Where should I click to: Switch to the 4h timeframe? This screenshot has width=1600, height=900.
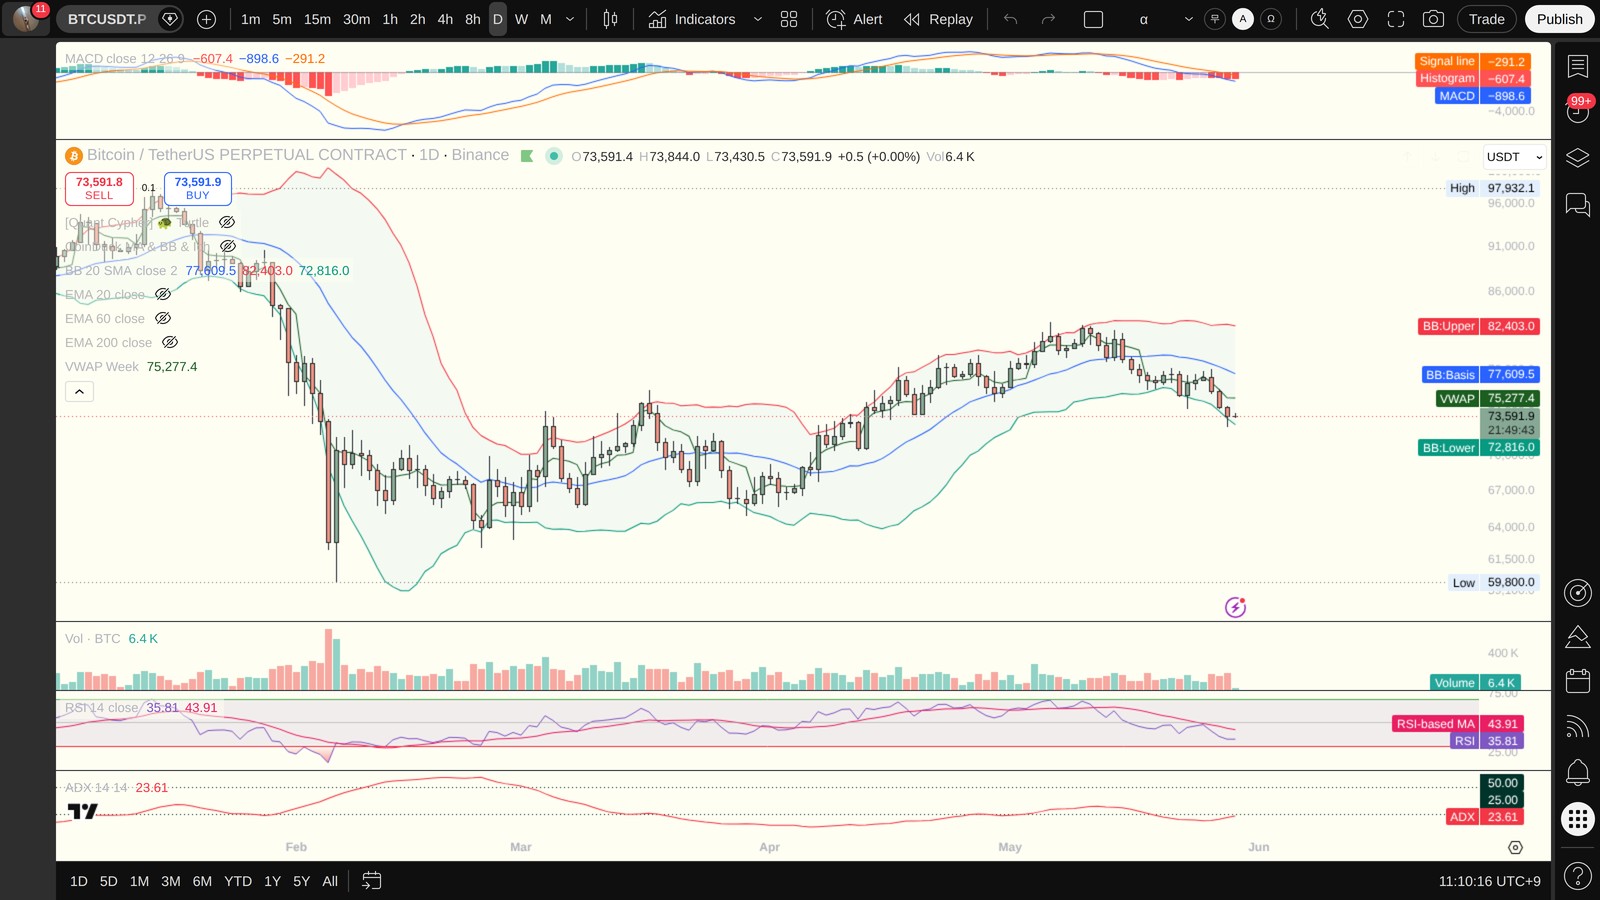pyautogui.click(x=445, y=19)
